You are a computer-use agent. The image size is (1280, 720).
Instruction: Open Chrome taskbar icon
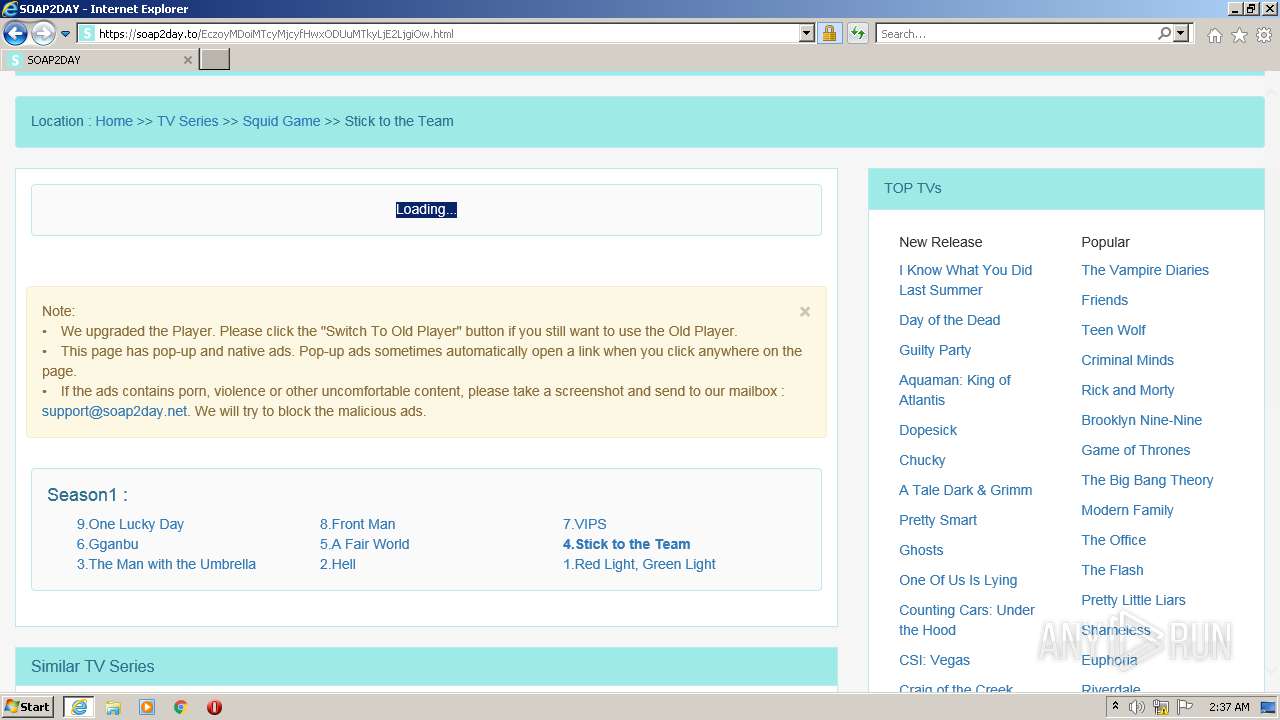(181, 707)
